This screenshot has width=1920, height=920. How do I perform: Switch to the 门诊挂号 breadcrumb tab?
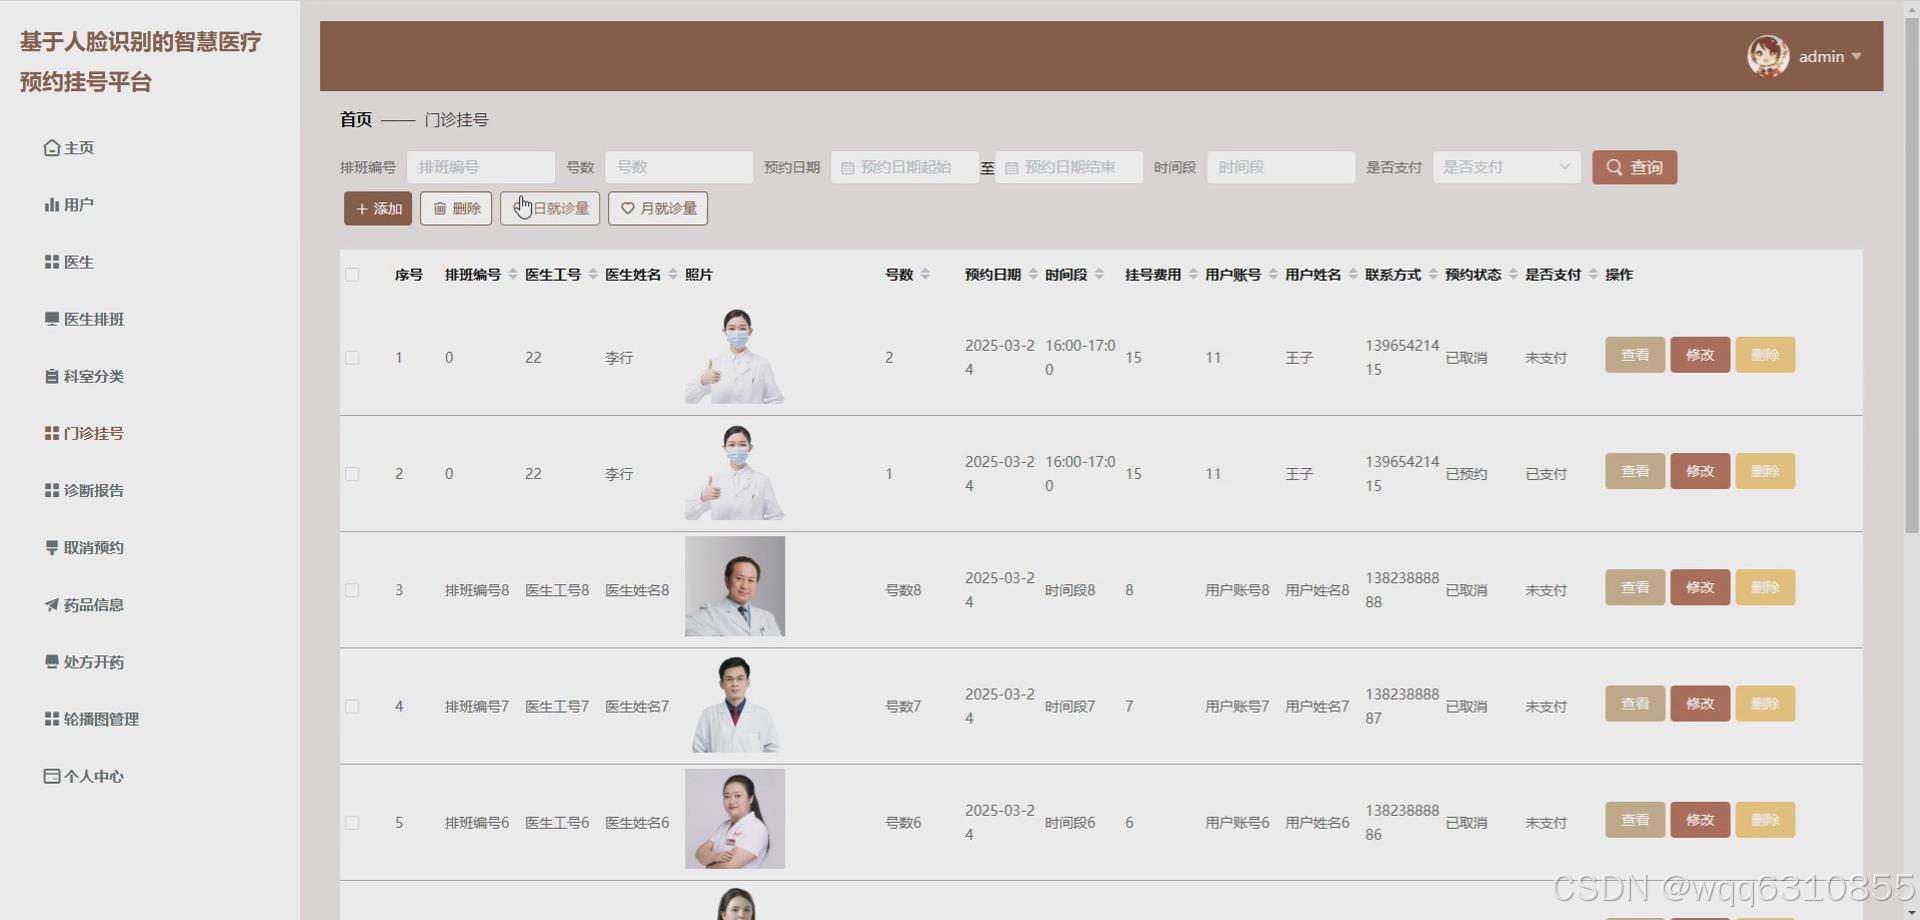[458, 119]
